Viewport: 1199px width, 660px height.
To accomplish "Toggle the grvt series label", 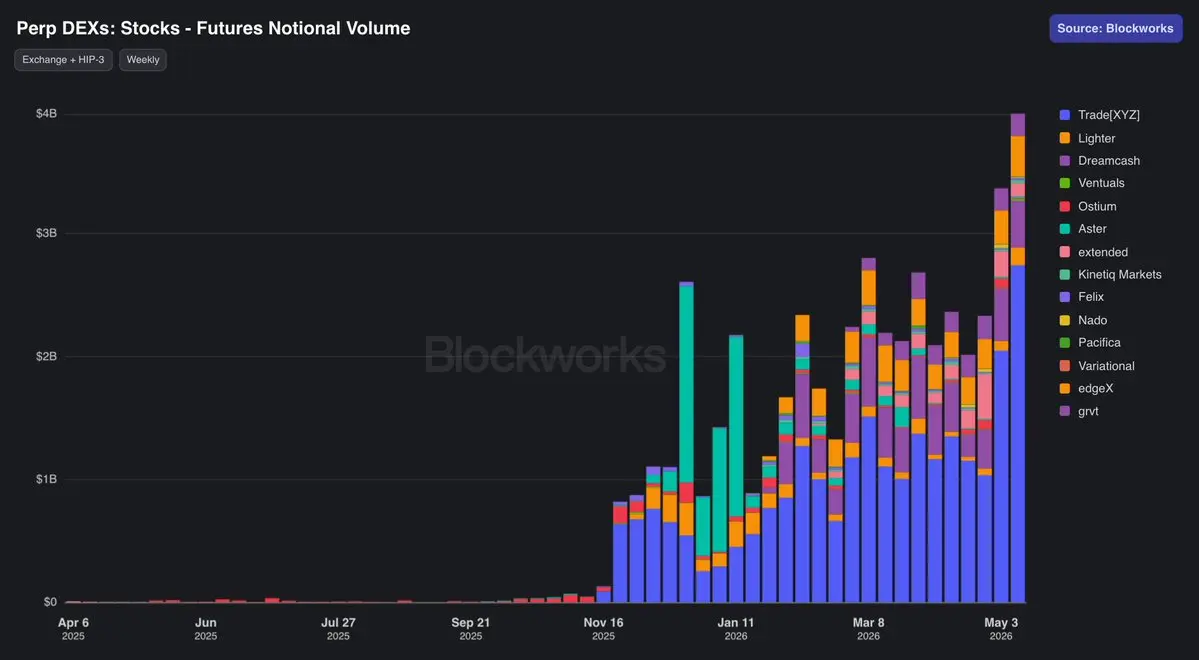I will coord(1088,411).
